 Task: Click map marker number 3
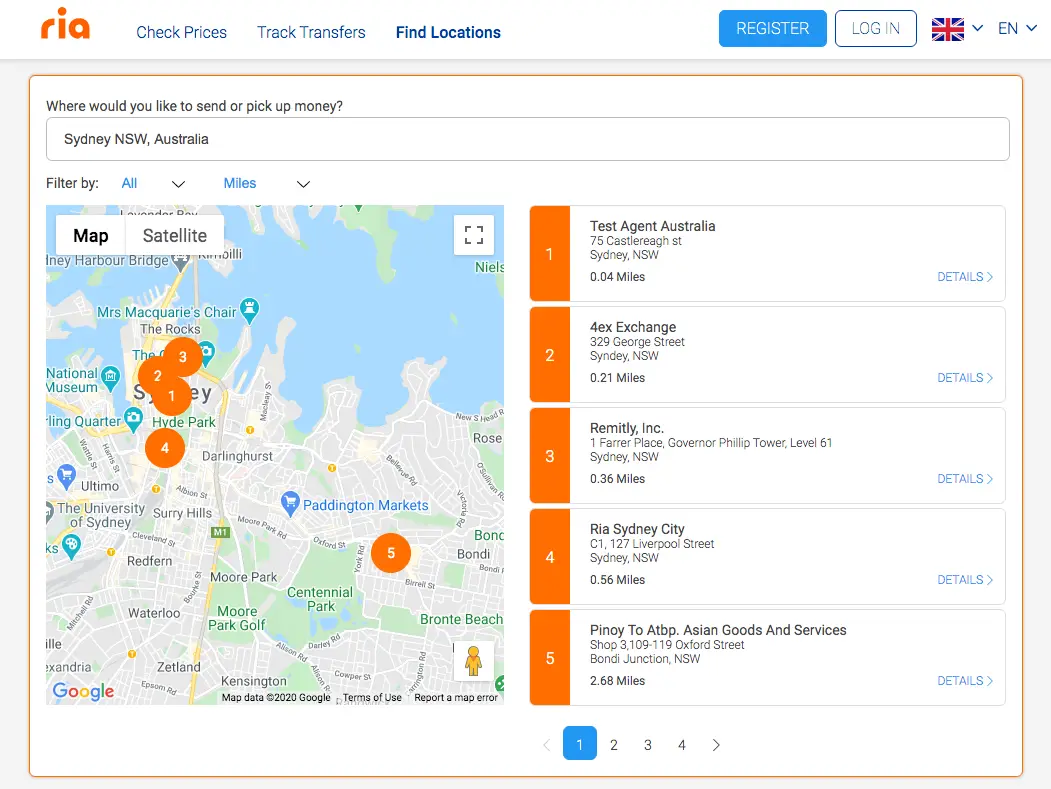183,357
